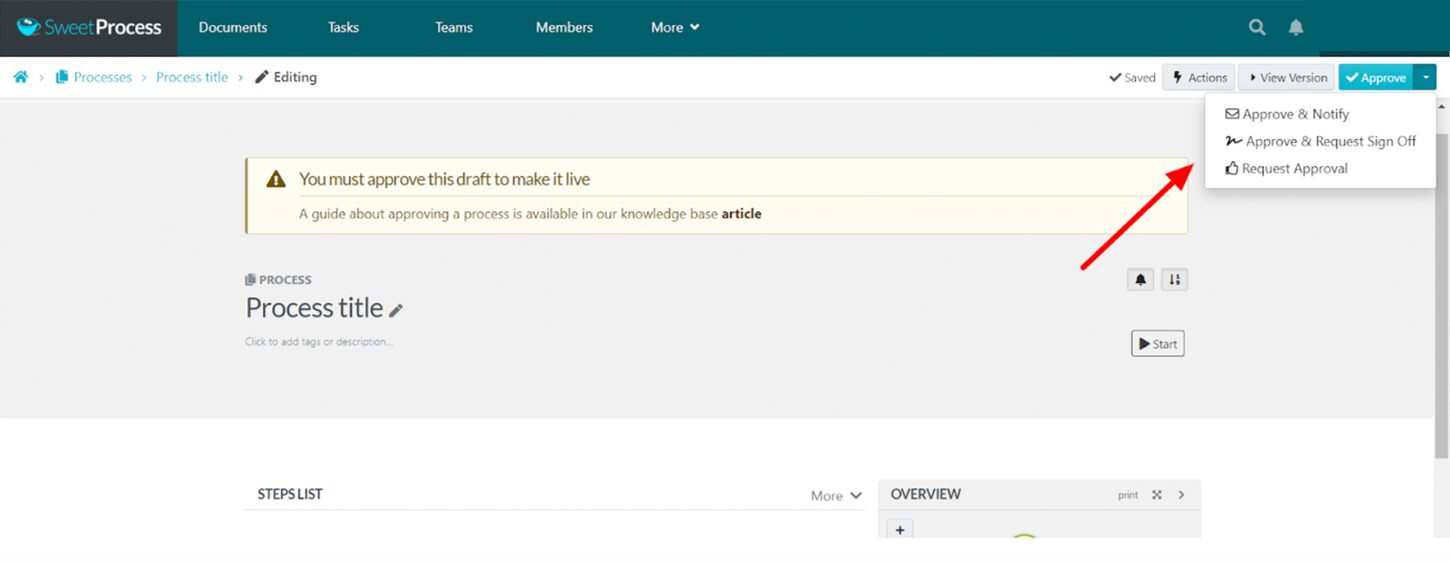Open the Documents menu
This screenshot has height=564, width=1450.
click(233, 28)
